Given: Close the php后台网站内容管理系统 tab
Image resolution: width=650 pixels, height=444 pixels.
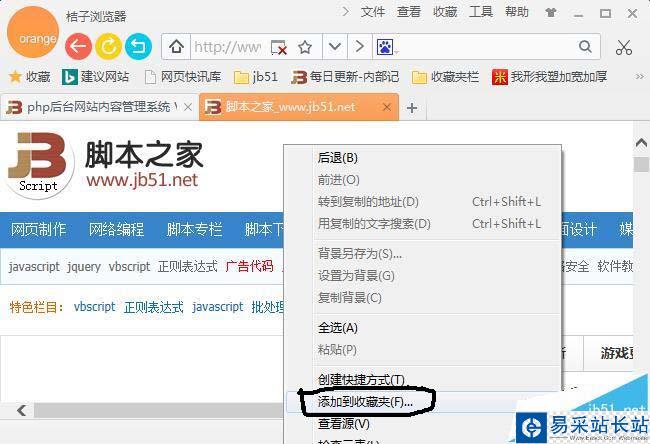Looking at the screenshot, I should pyautogui.click(x=188, y=107).
